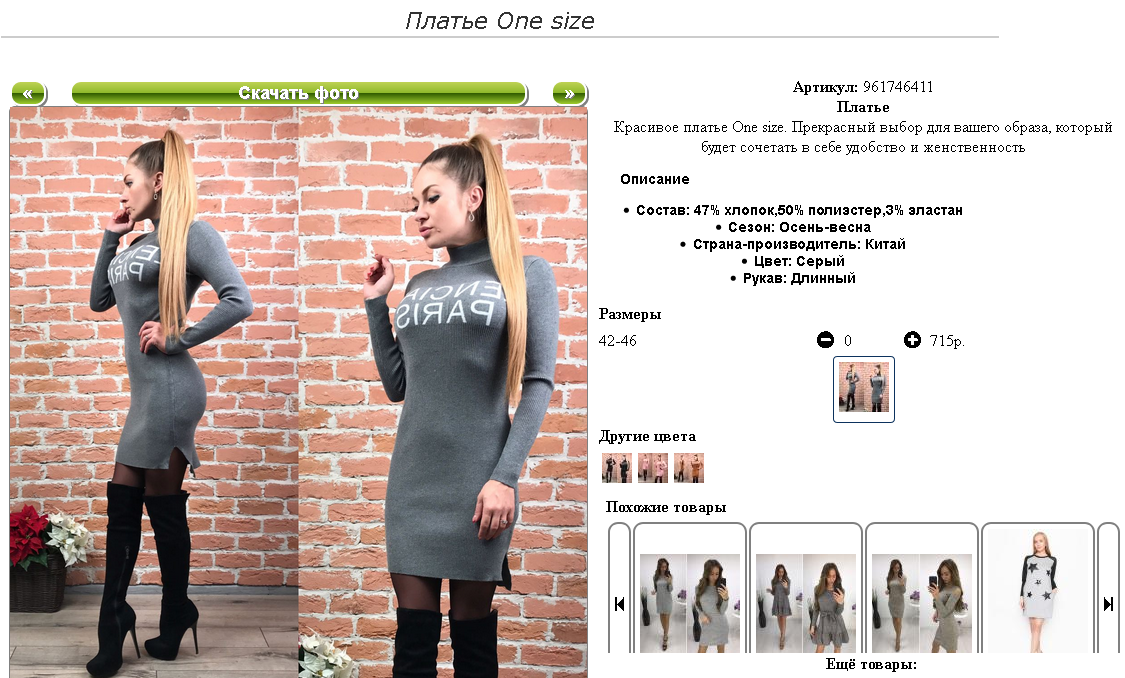Select the grey dress preview thumbnail
This screenshot has width=1125, height=678.
click(x=864, y=389)
